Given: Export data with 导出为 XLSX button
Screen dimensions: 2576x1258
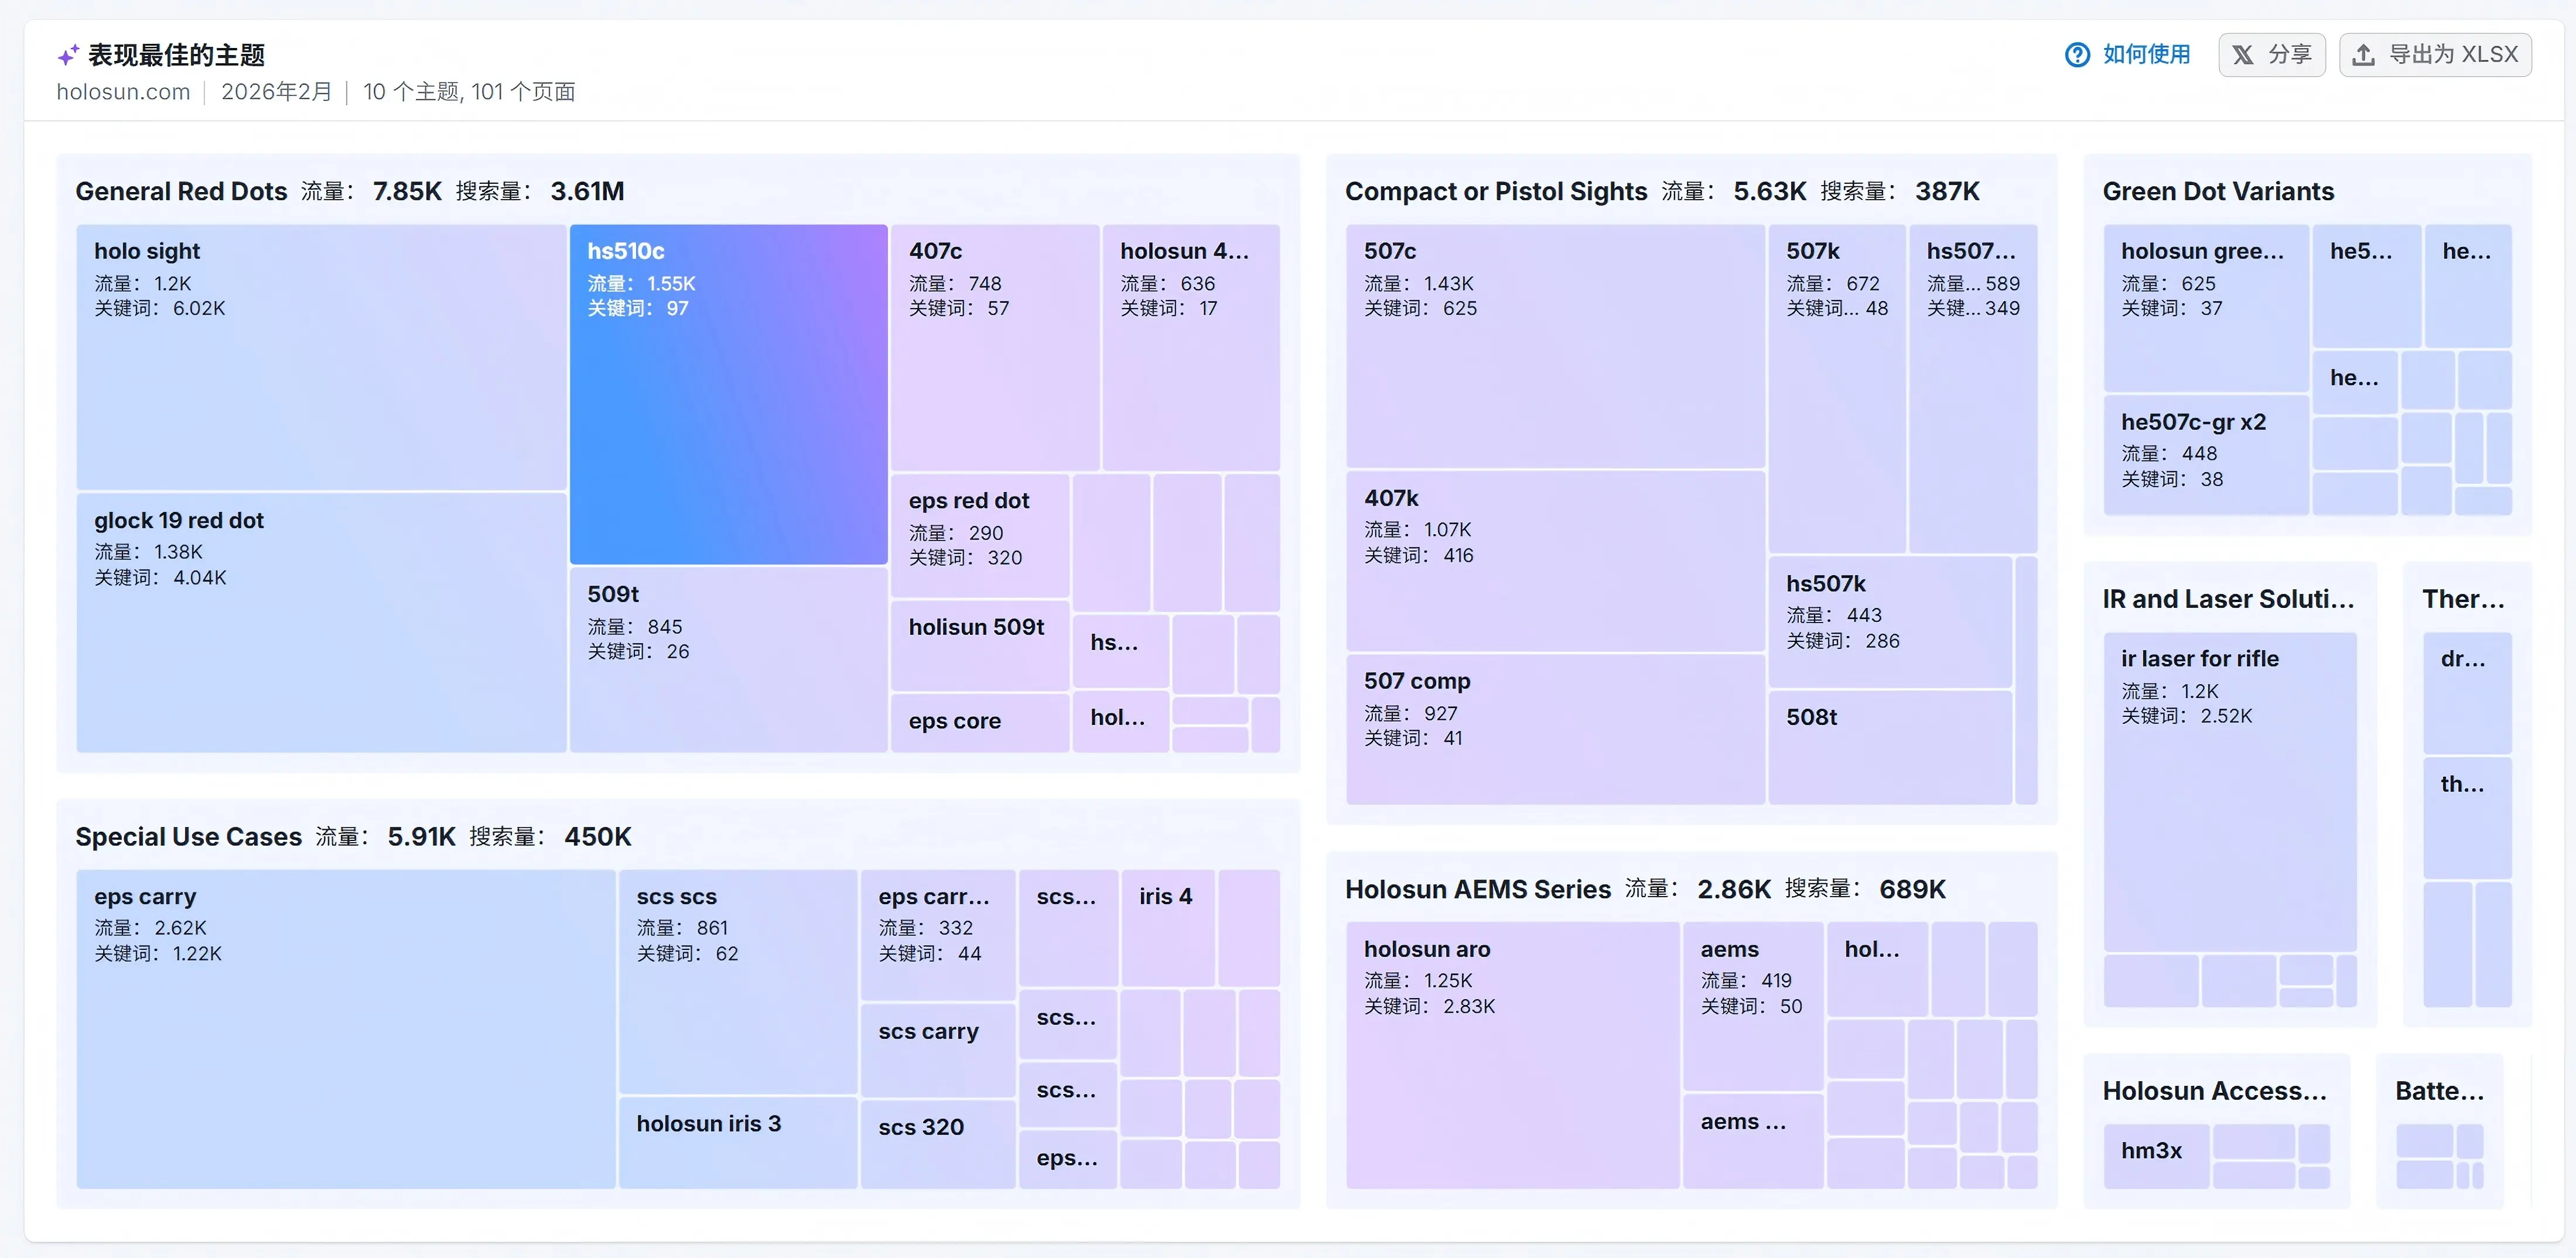Looking at the screenshot, I should (x=2435, y=55).
